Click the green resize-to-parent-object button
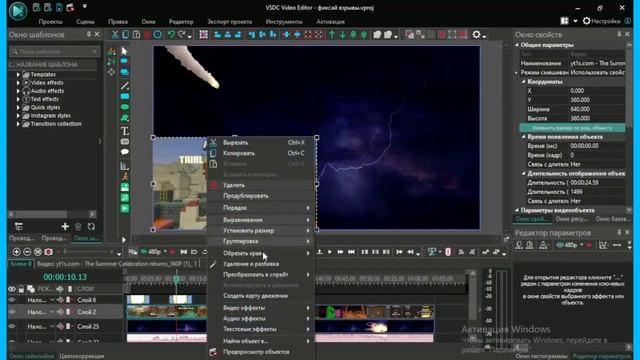The height and width of the screenshot is (360, 640). (x=572, y=128)
